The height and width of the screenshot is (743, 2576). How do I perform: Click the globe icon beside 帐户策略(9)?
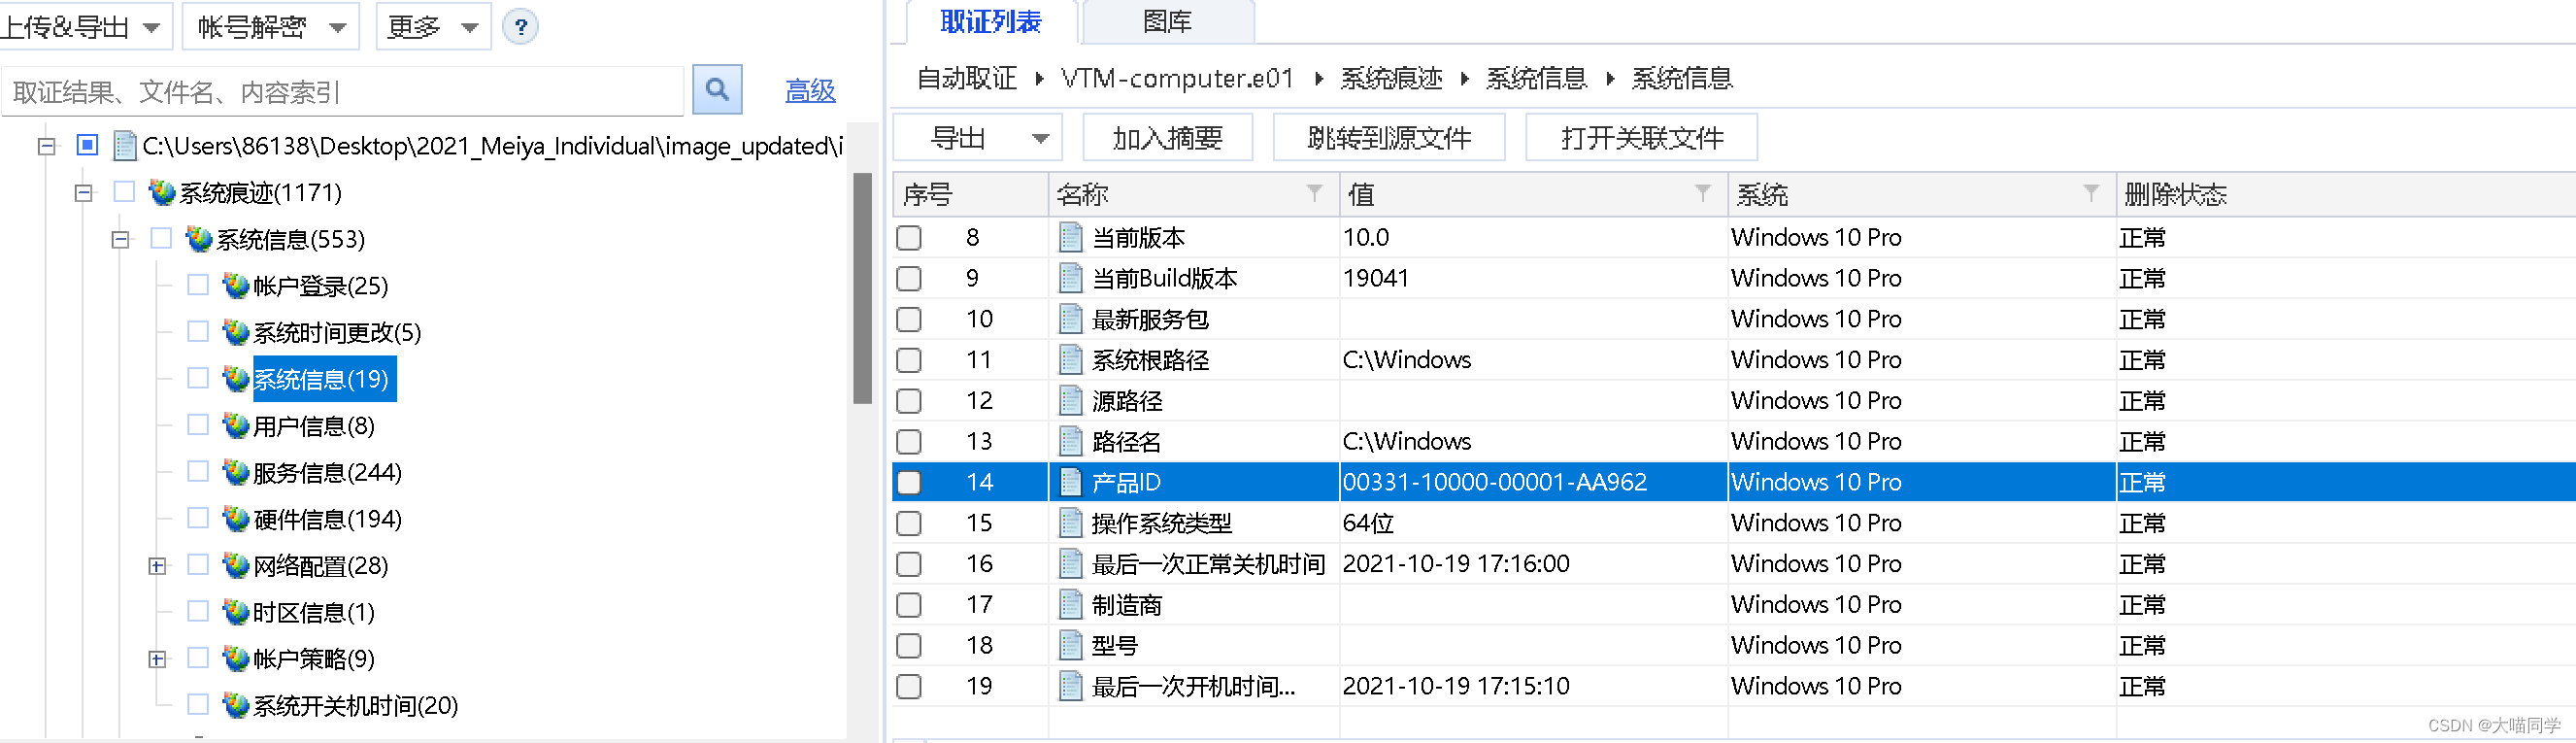(x=235, y=659)
